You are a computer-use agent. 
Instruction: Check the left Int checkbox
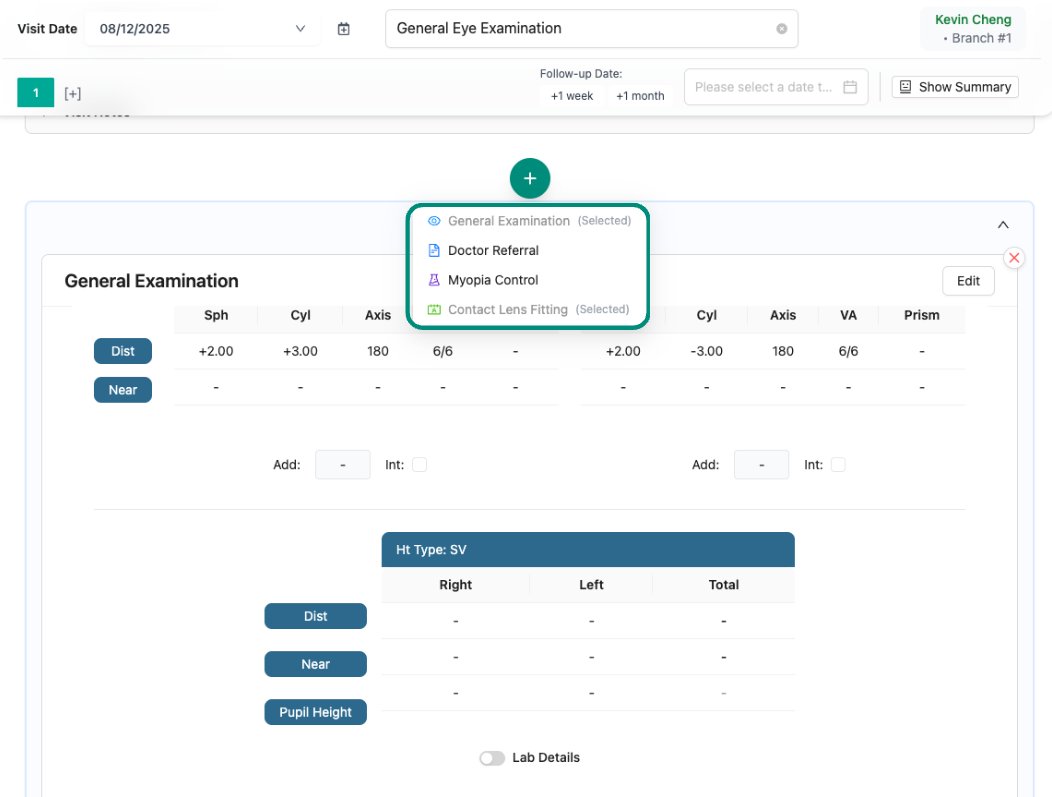419,465
